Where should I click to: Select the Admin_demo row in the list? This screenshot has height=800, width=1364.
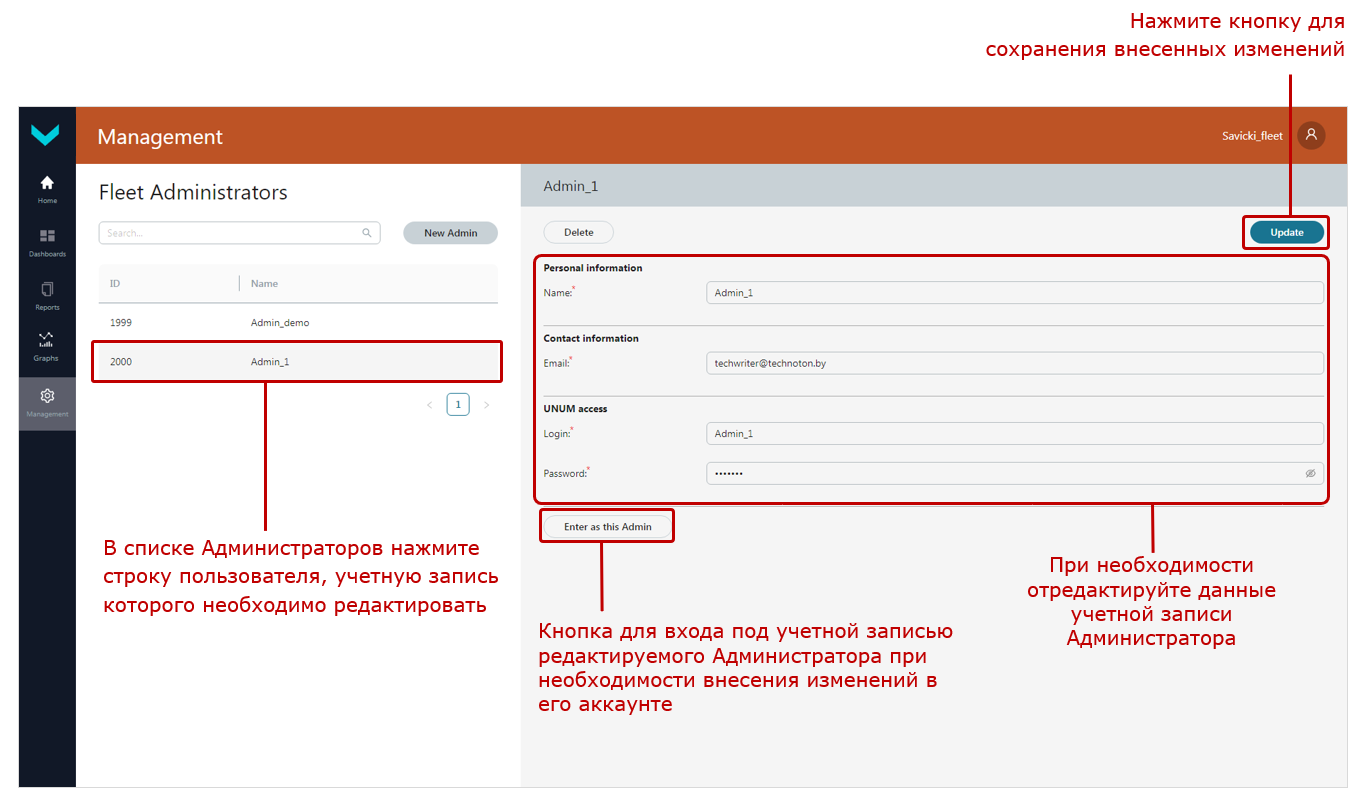[x=296, y=322]
